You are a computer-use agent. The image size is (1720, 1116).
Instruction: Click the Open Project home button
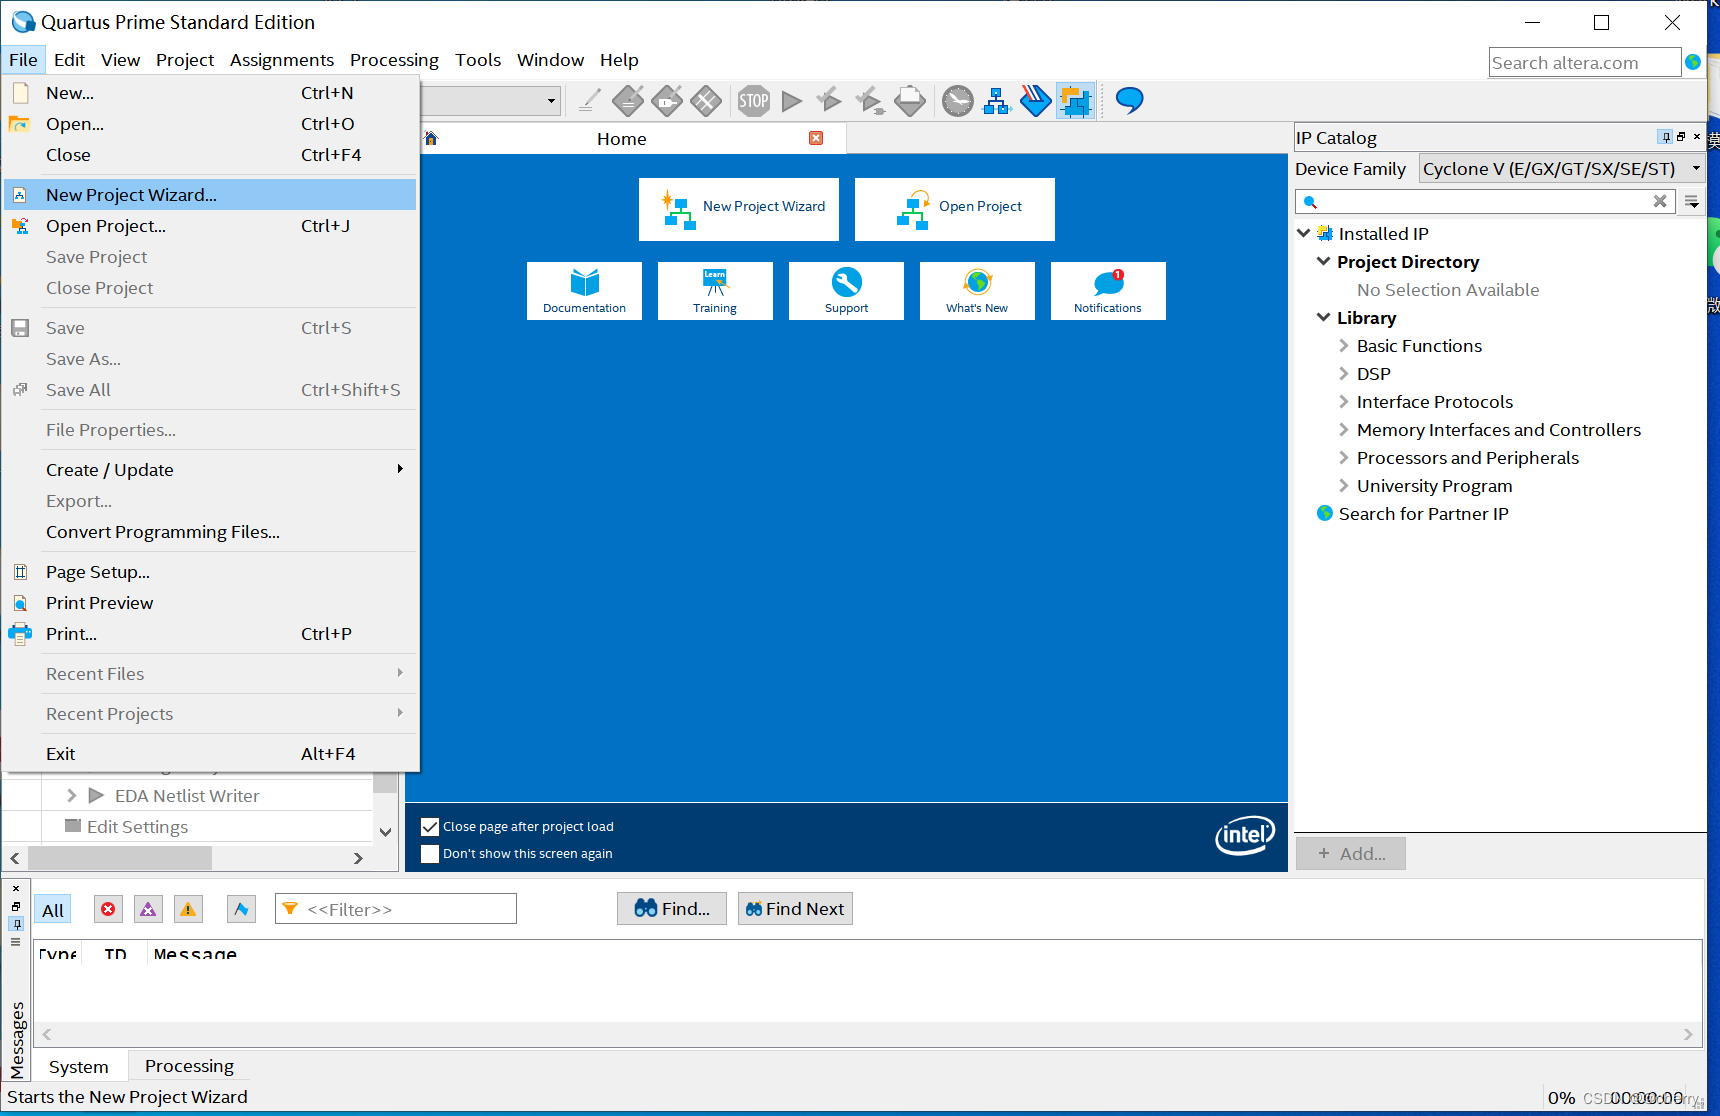[955, 209]
